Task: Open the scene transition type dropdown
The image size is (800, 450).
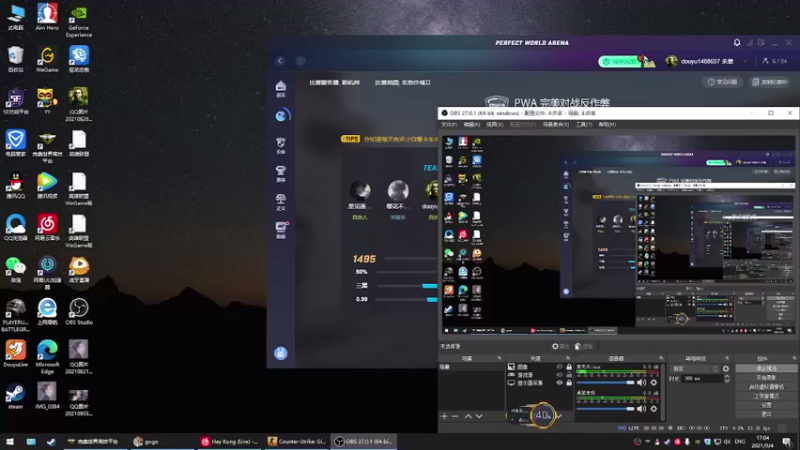Action: (x=694, y=369)
